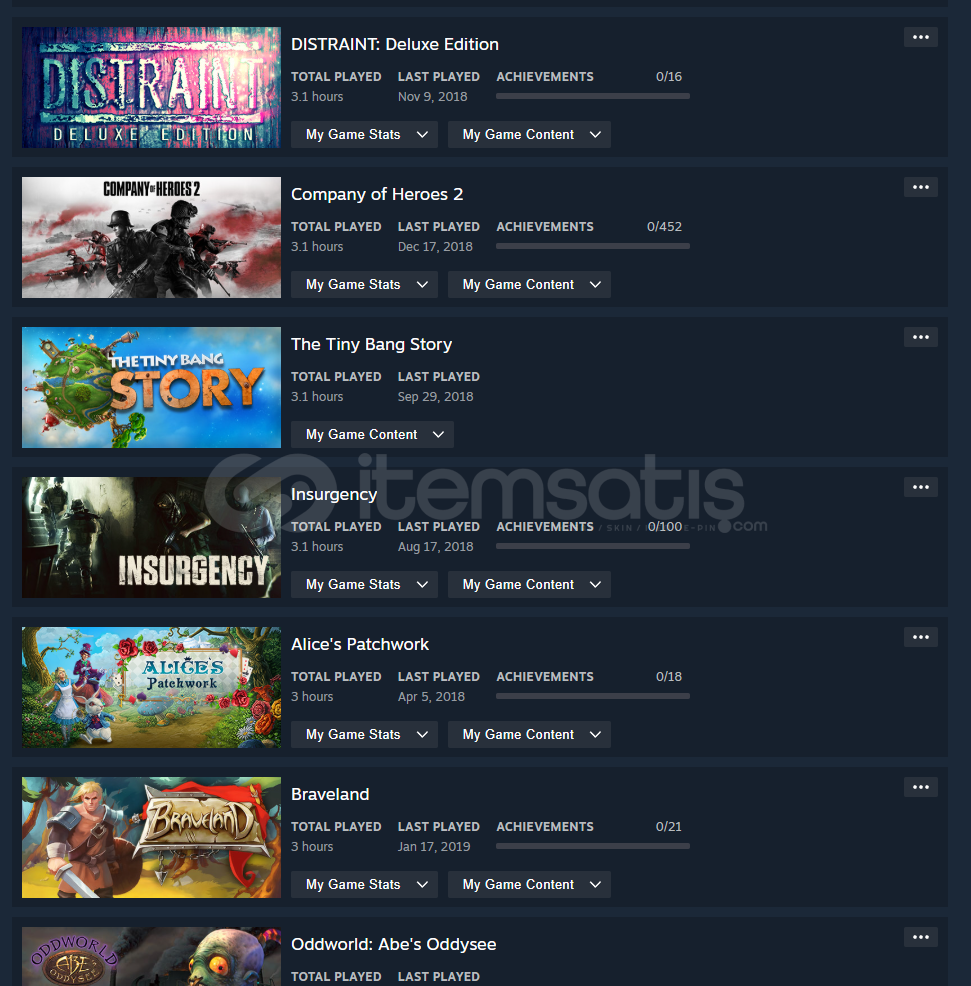Expand My Game Stats for Insurgency
Image resolution: width=971 pixels, height=986 pixels.
pos(364,585)
